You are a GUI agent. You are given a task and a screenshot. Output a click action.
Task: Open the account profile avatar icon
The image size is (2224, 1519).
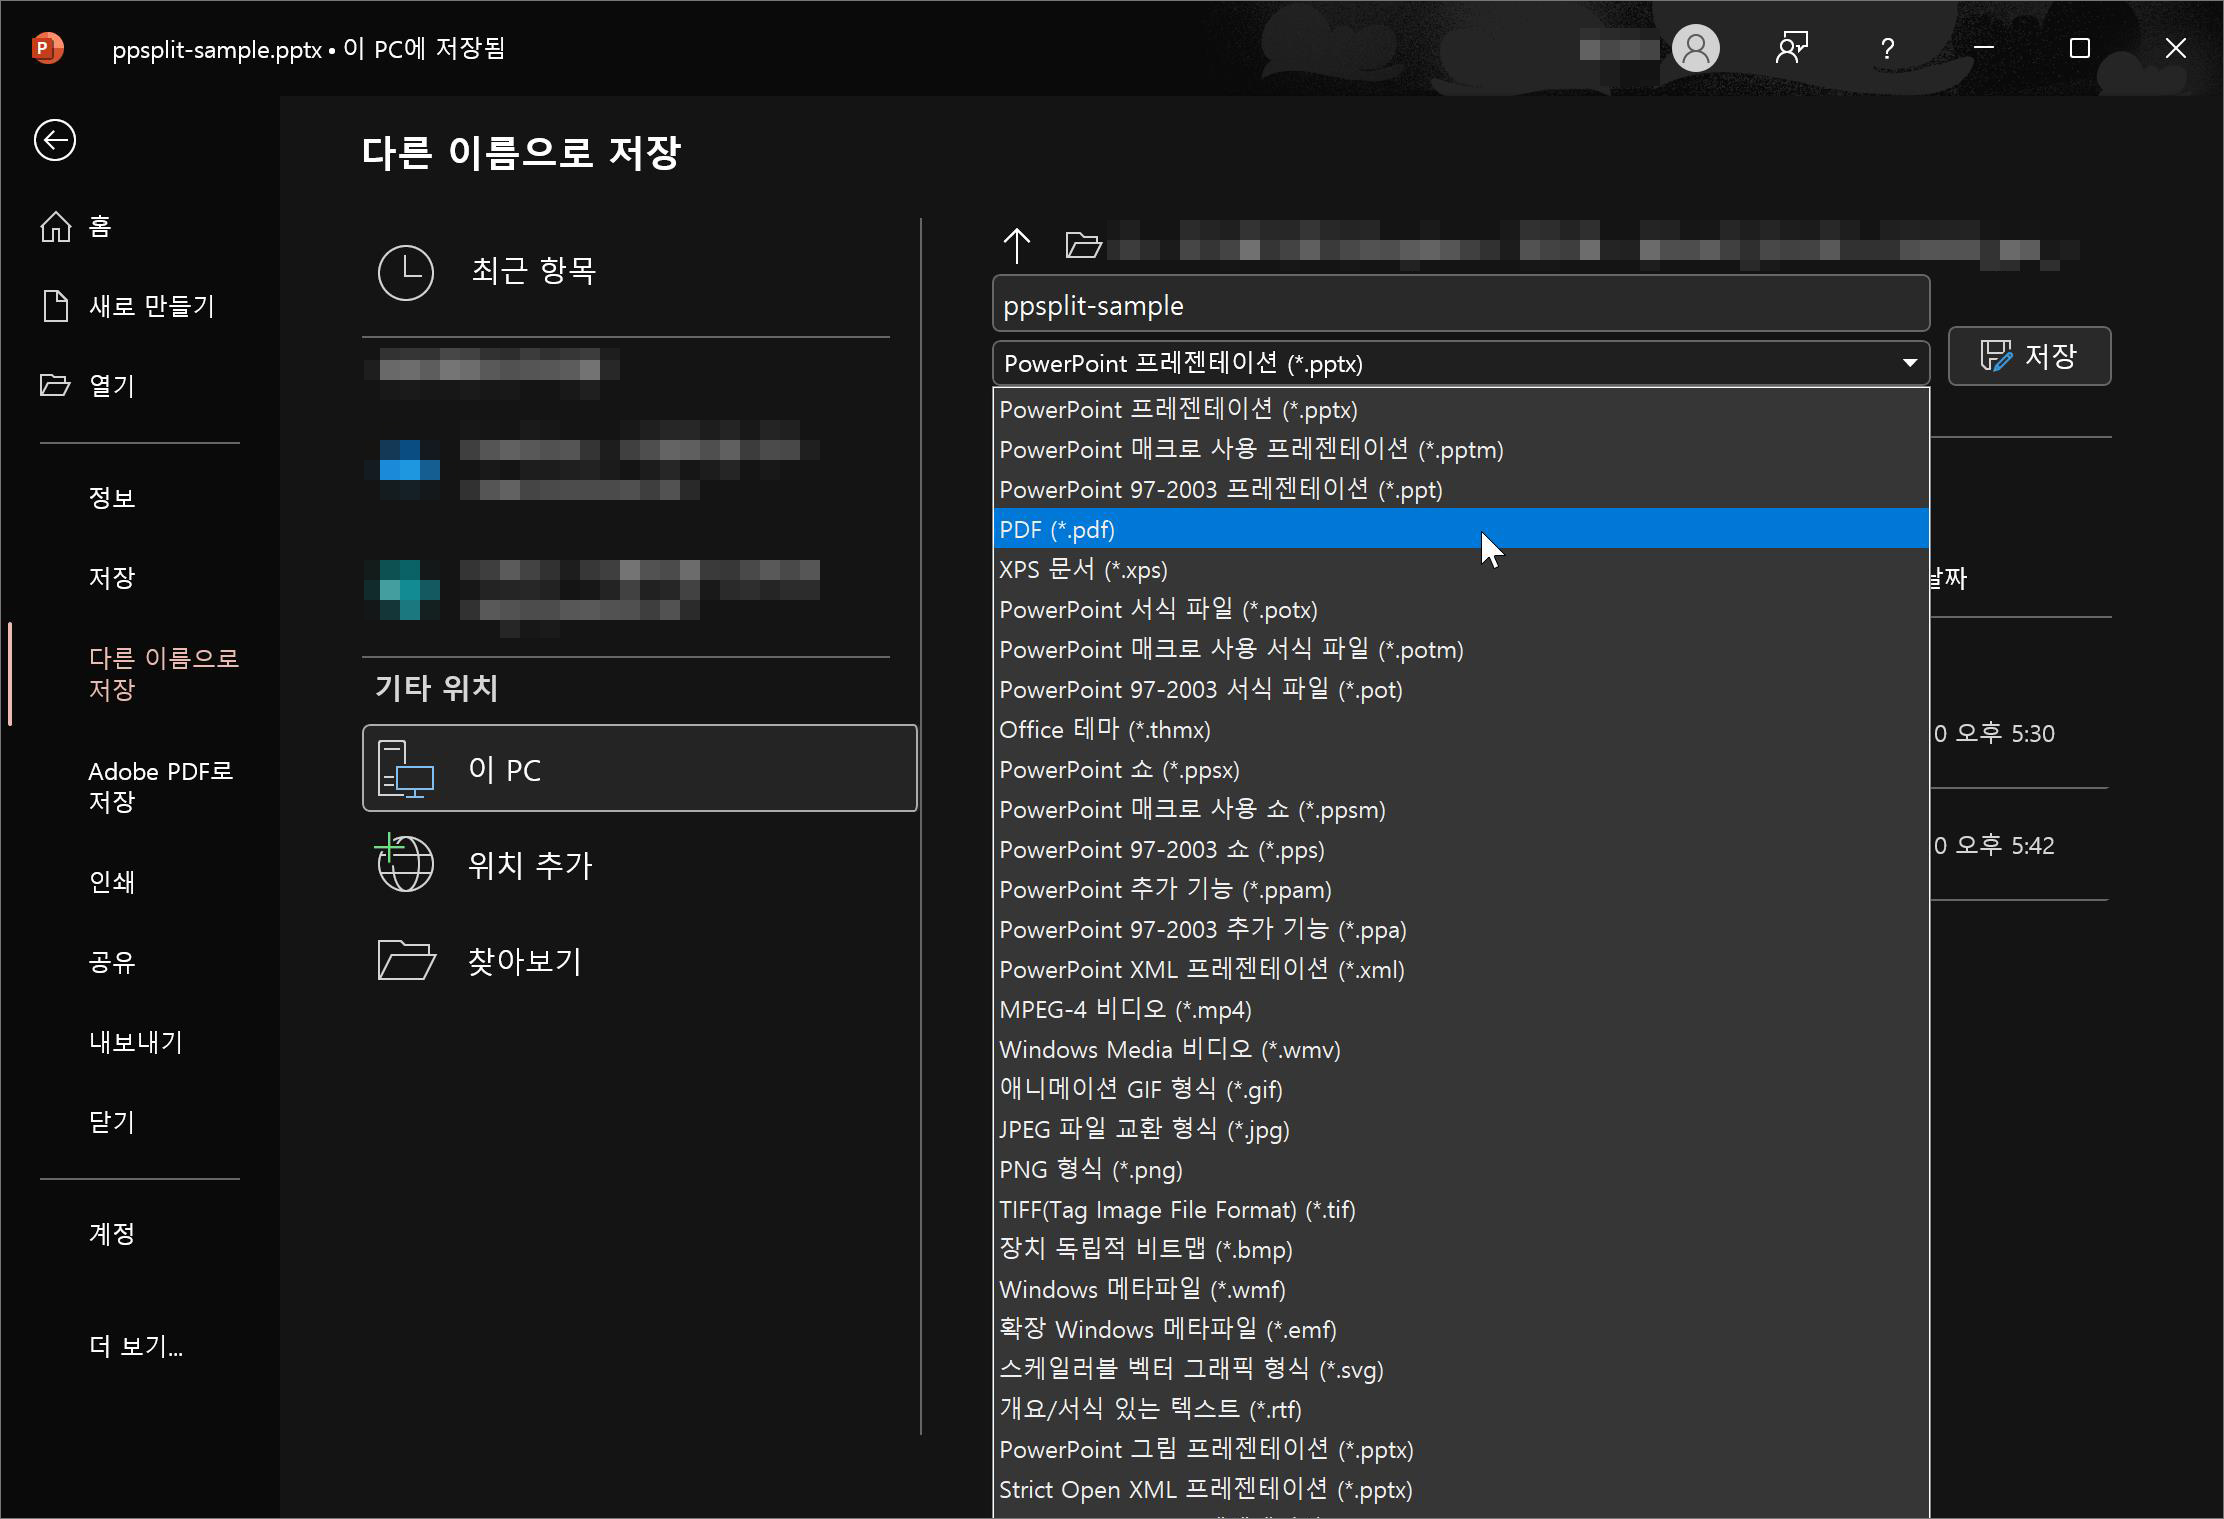(1695, 48)
